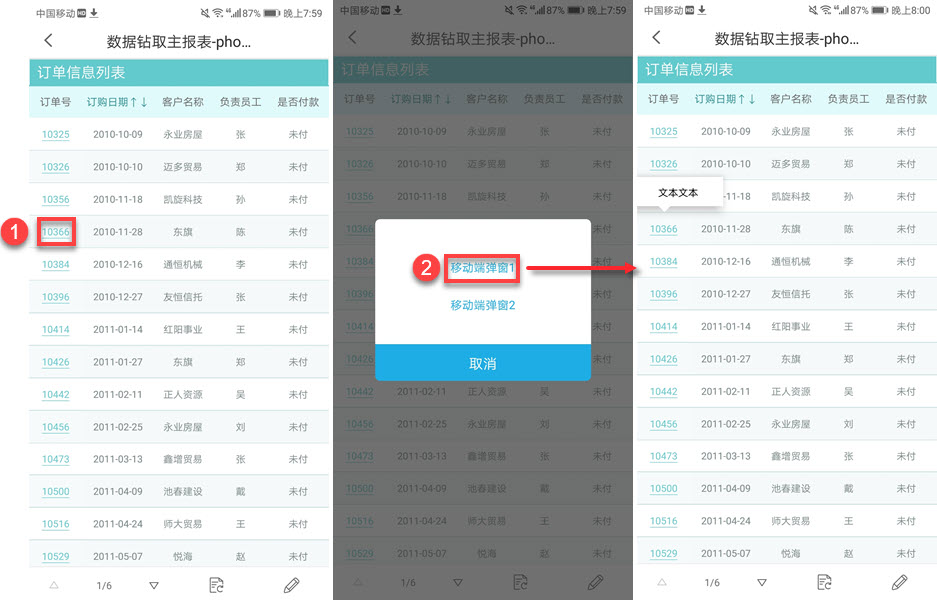Choose the 移动端弹窗2 option in the popup

click(x=482, y=305)
